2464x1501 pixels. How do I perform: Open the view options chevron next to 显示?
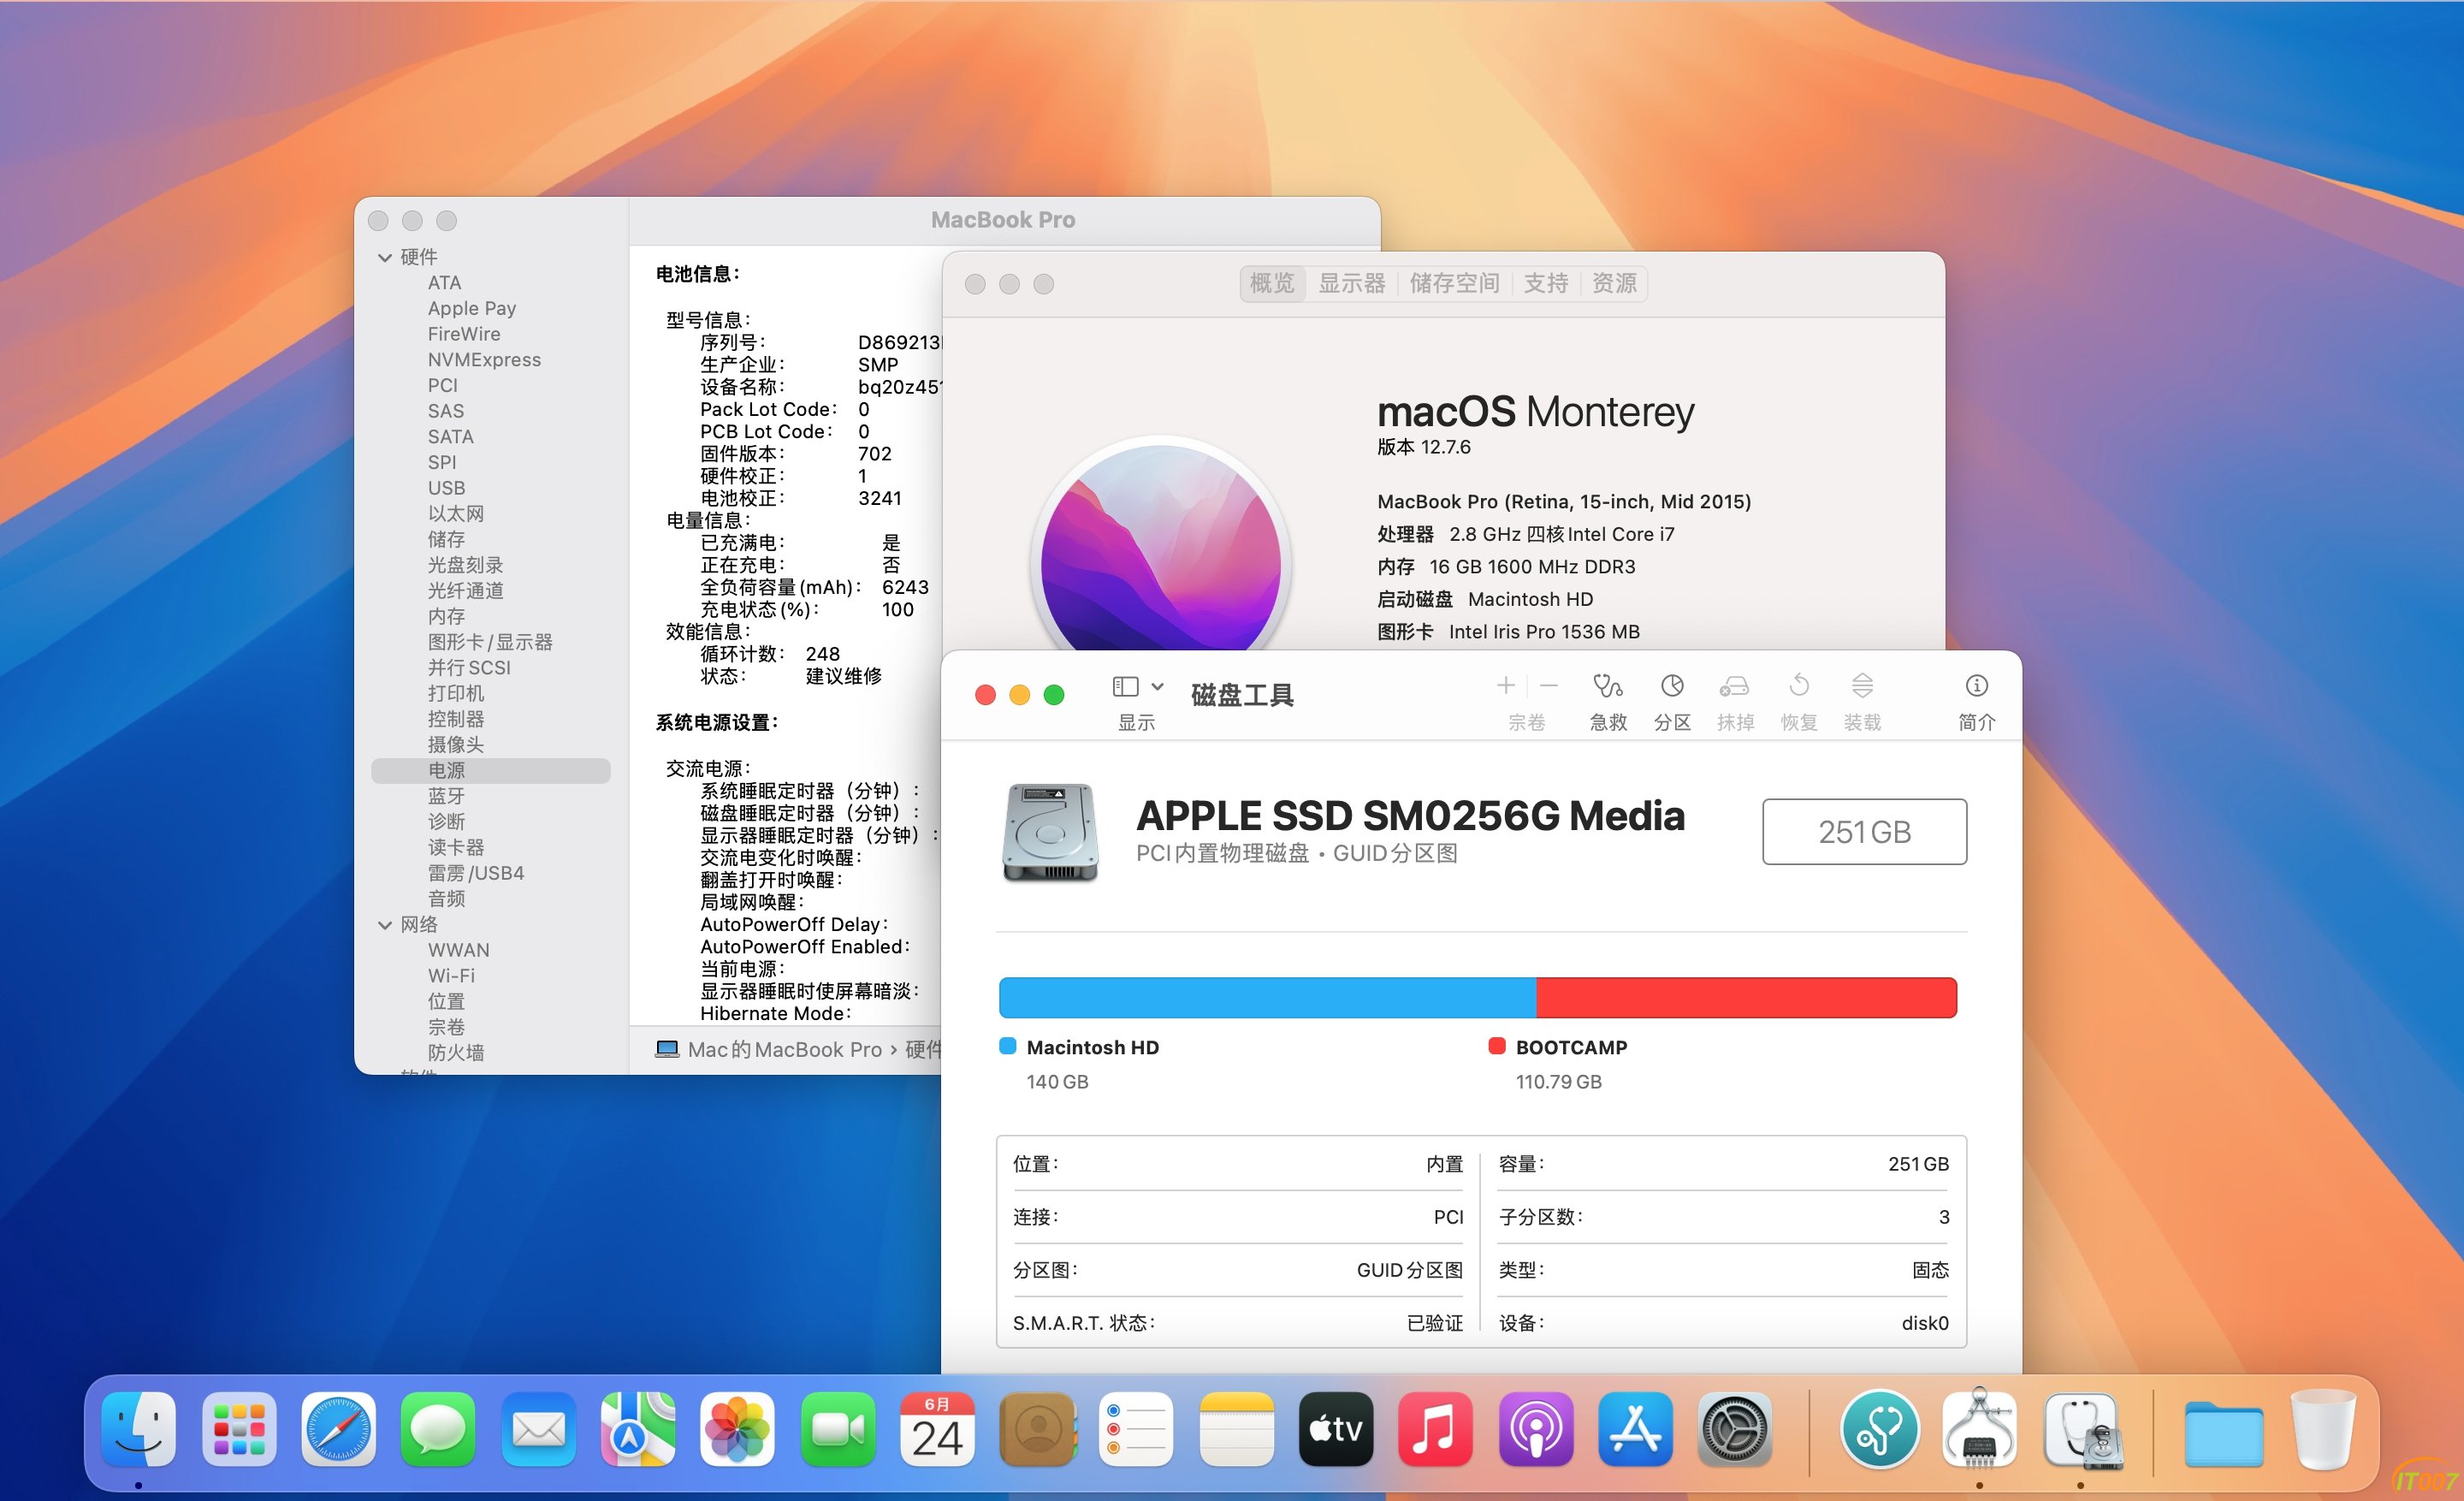pyautogui.click(x=1157, y=686)
